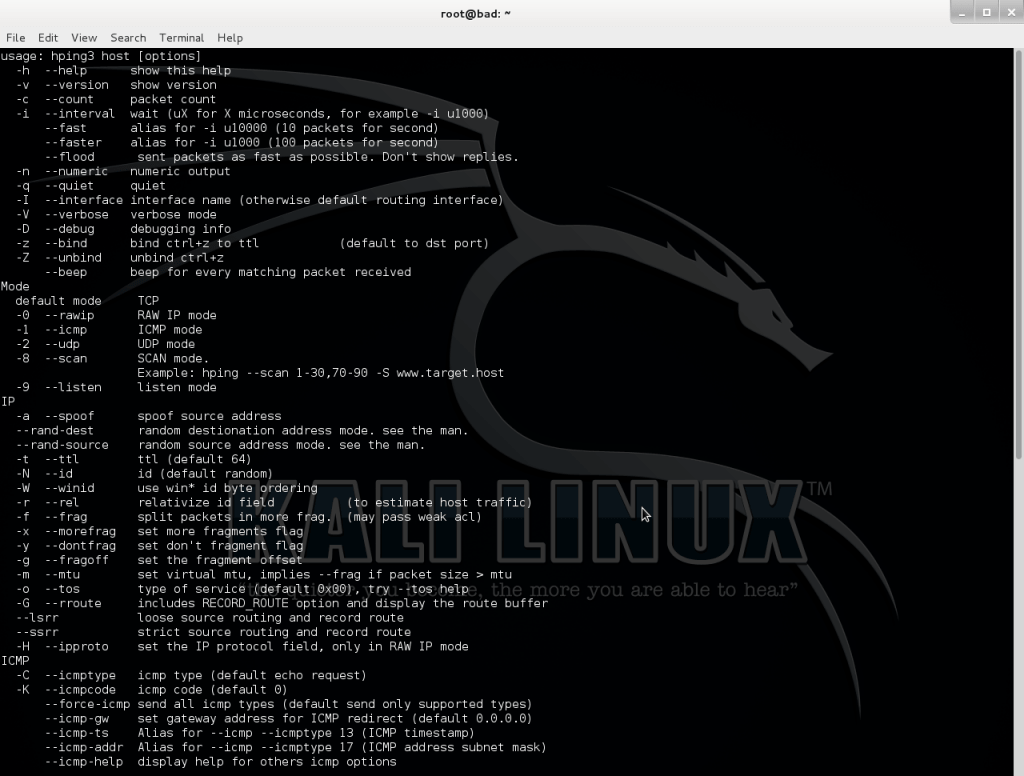The image size is (1024, 776).
Task: Click the '--rawip' option text
Action: [x=69, y=315]
